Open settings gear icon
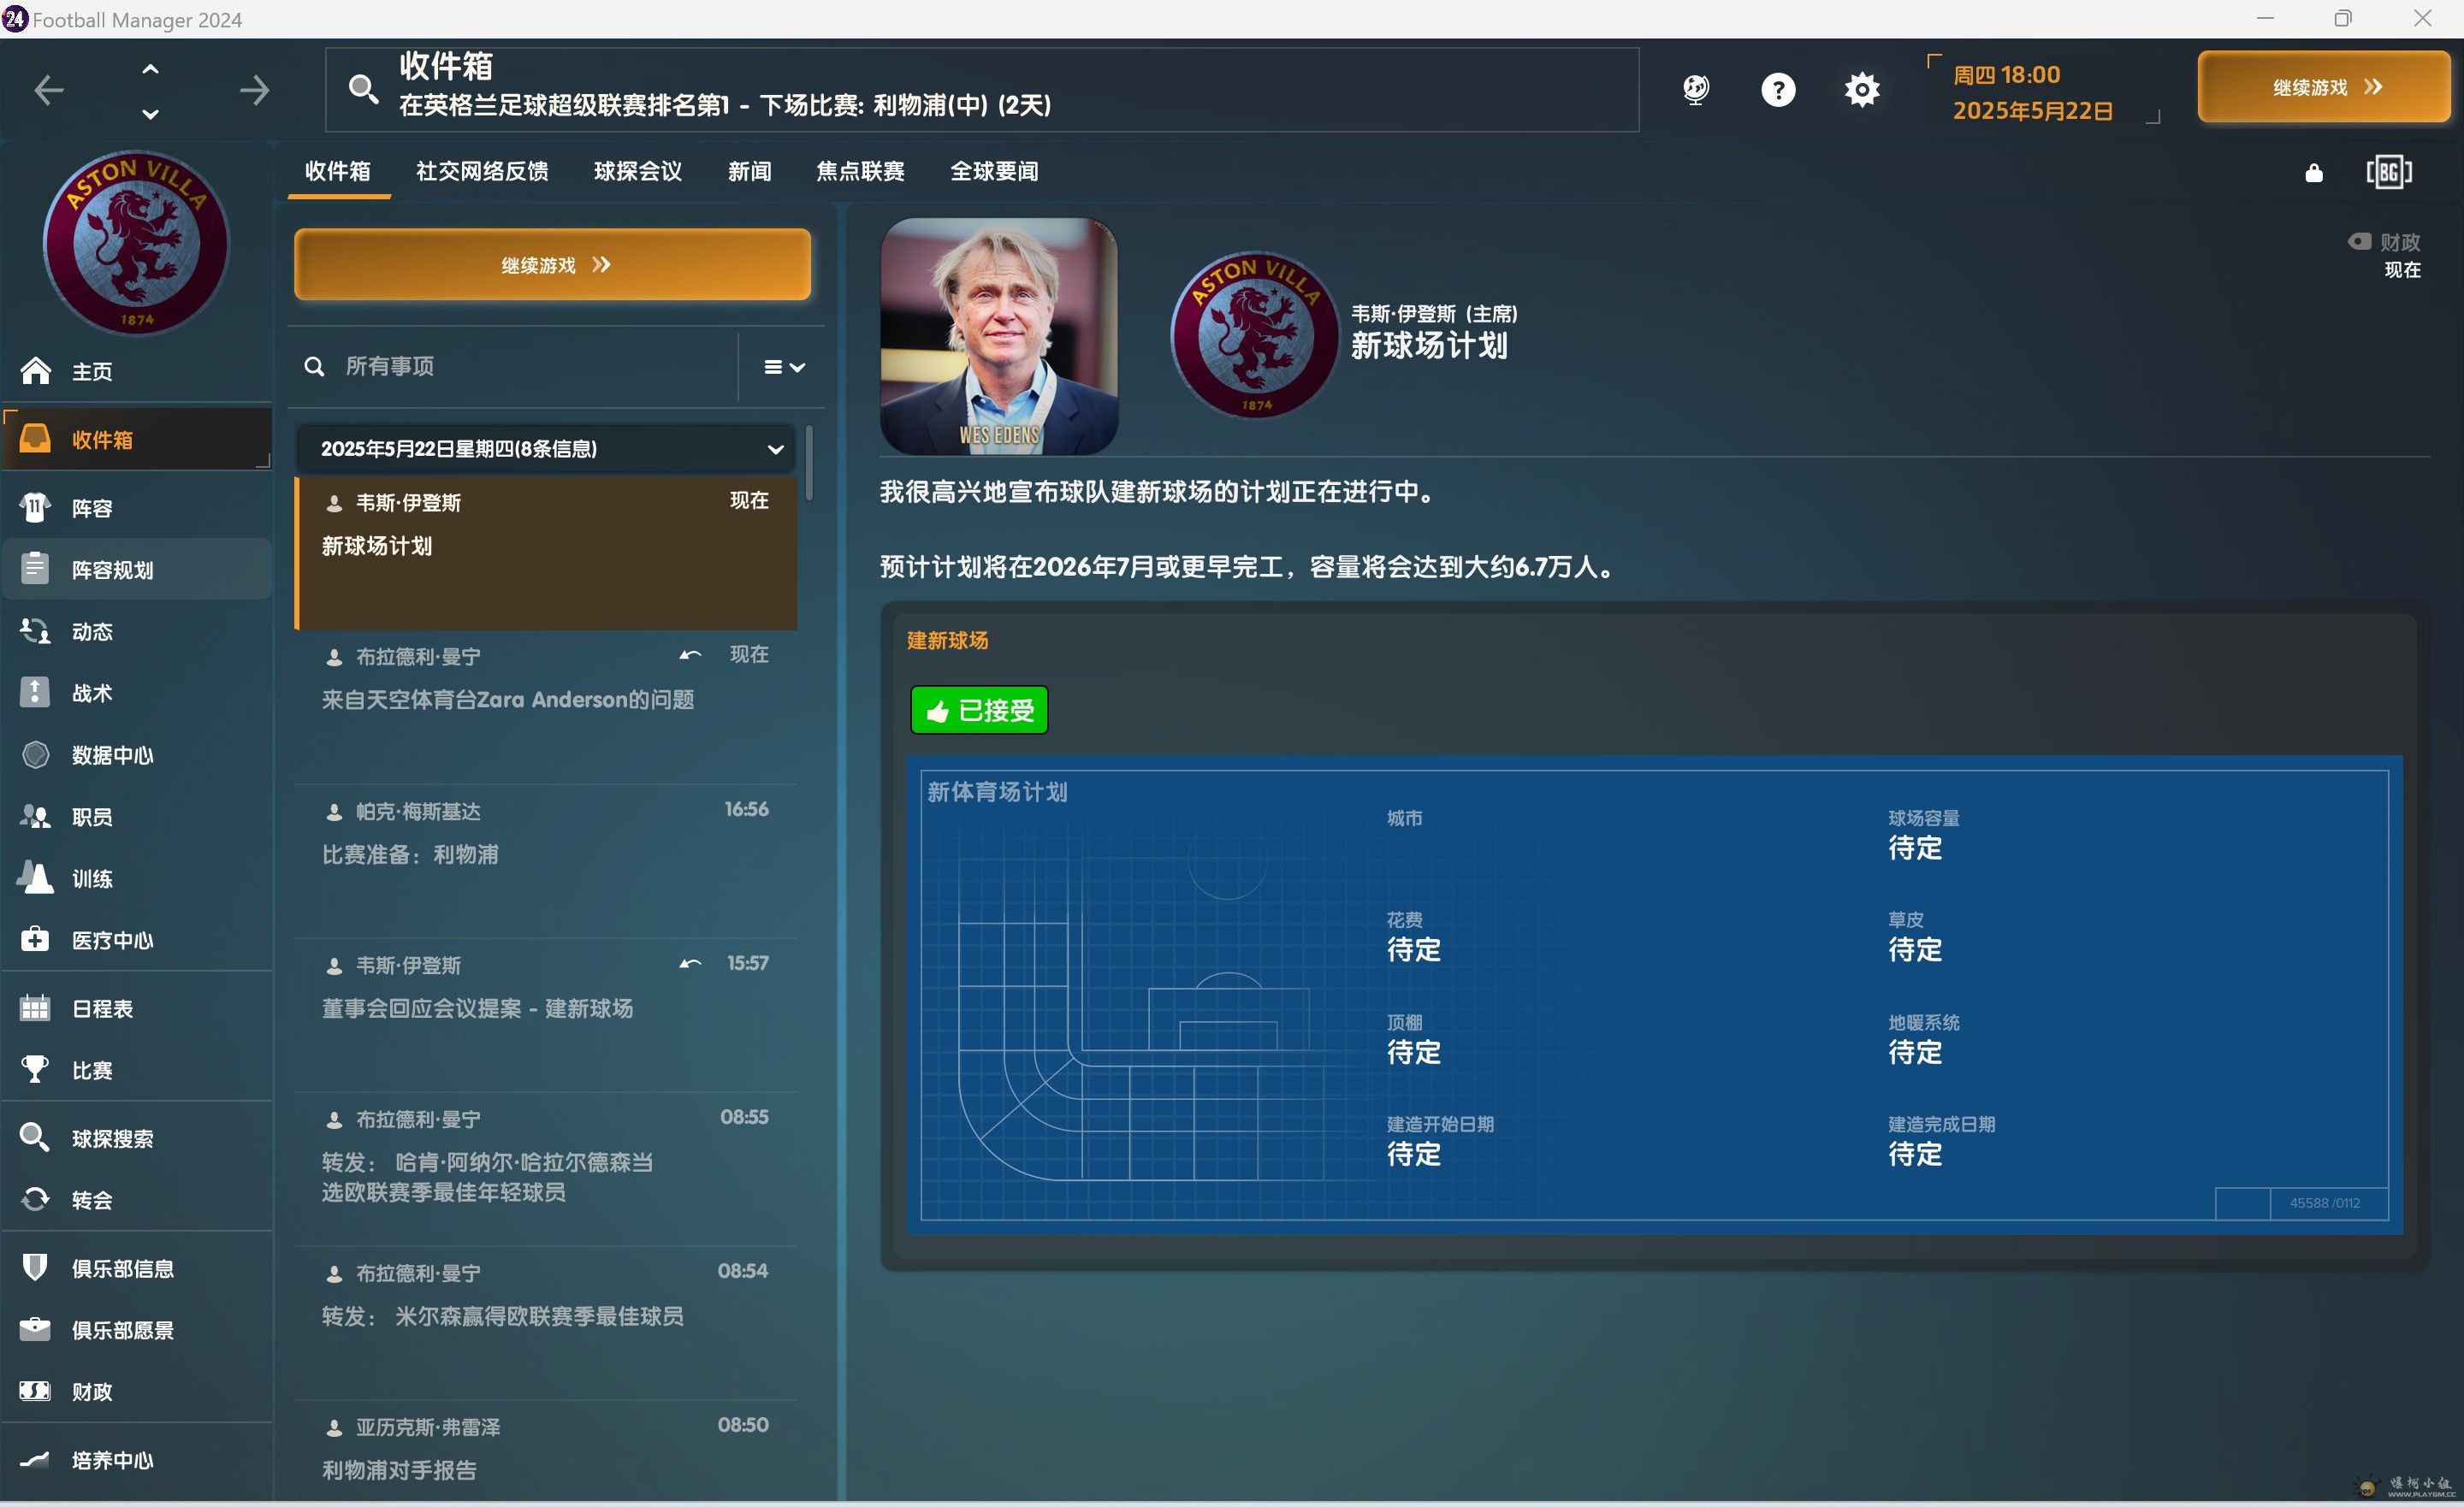 pyautogui.click(x=1861, y=90)
